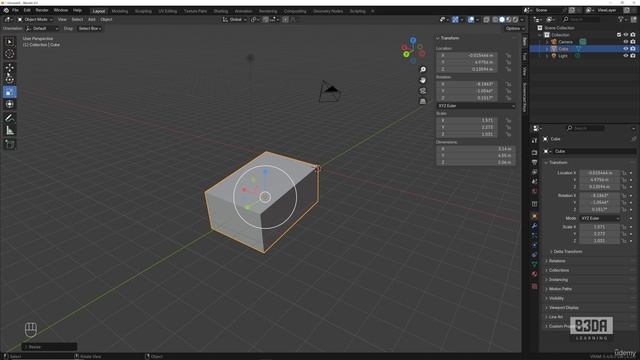
Task: Open the Object menu in viewport header
Action: [106, 20]
